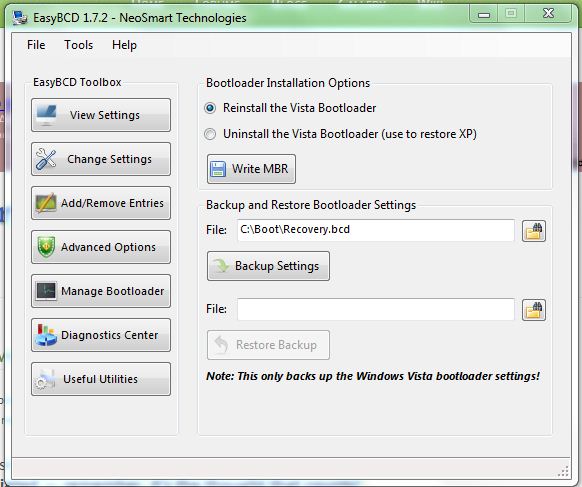The height and width of the screenshot is (487, 582).
Task: Select the Advanced Options shield icon
Action: tap(46, 247)
